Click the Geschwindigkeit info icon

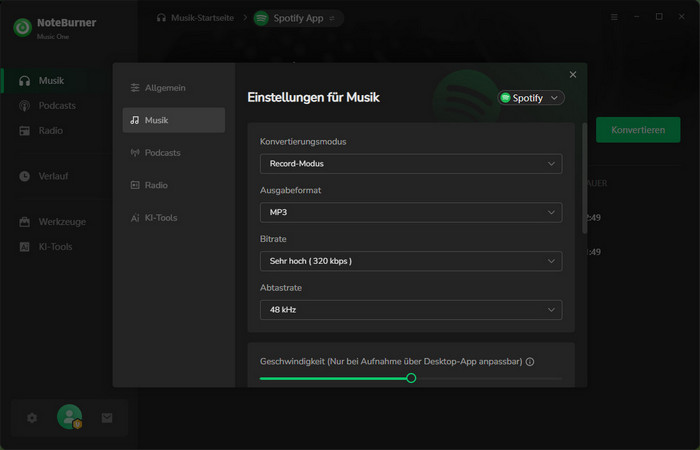(x=530, y=362)
